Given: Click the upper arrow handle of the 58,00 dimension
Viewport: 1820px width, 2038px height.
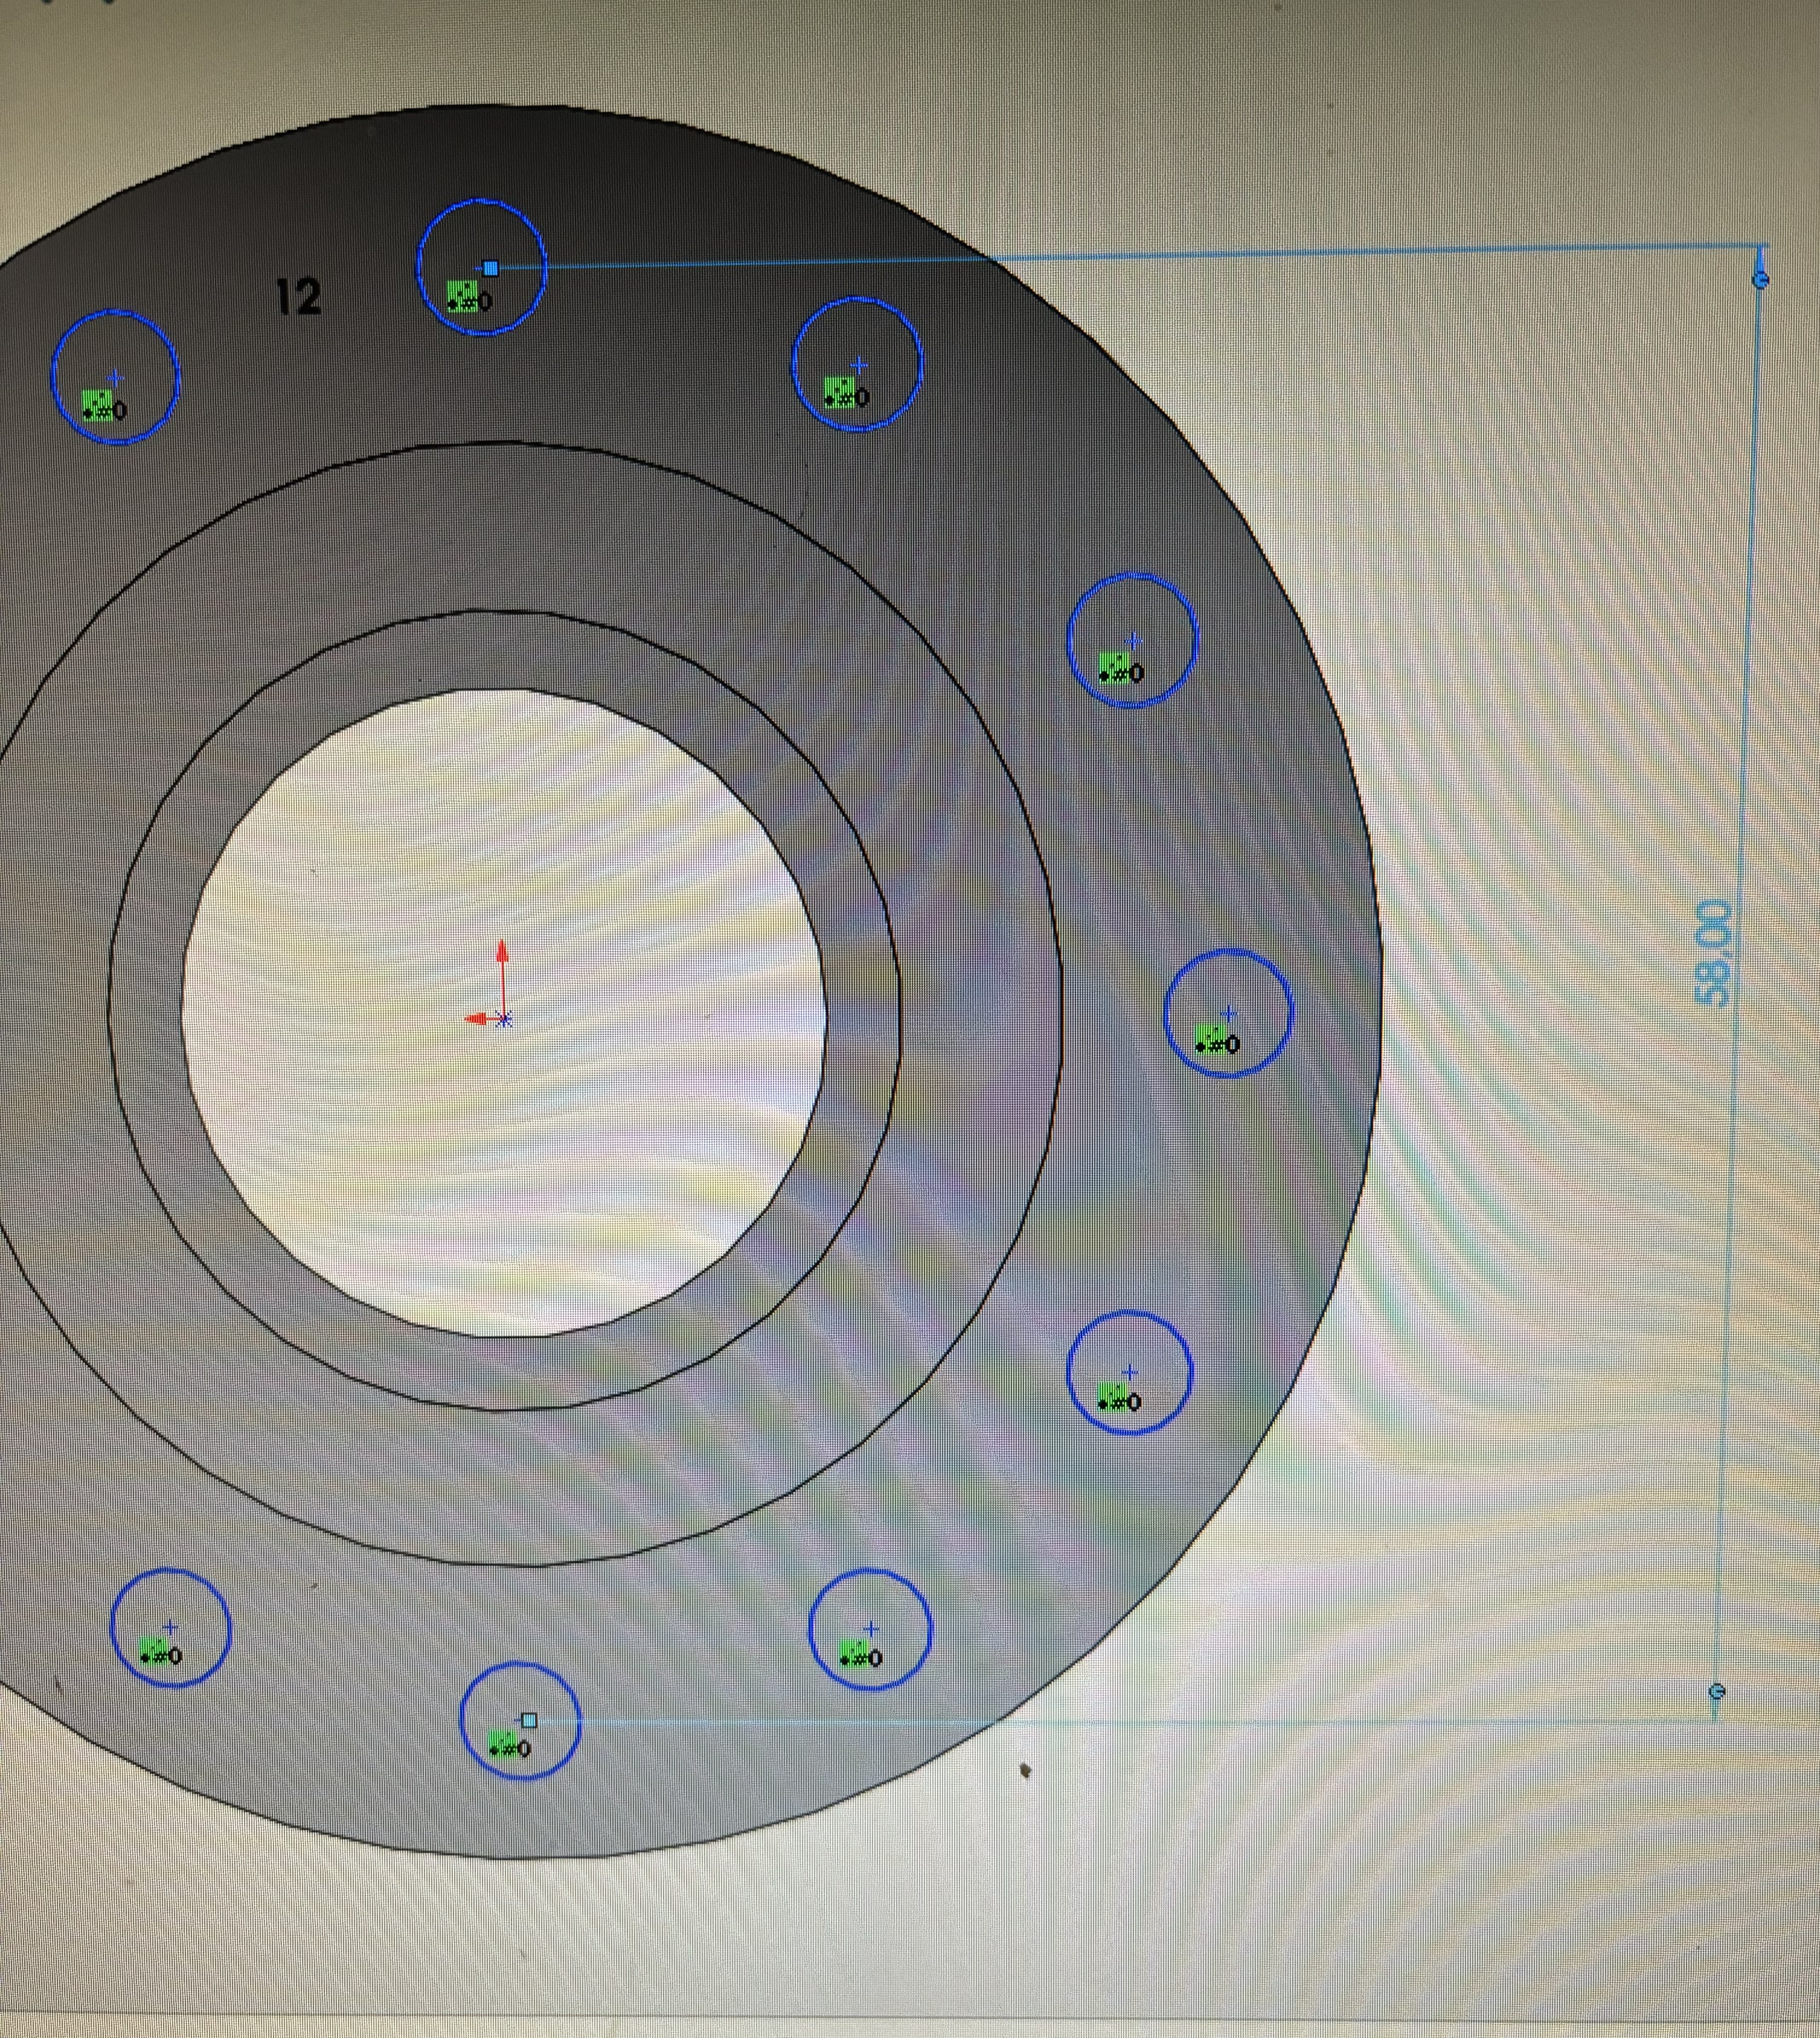Looking at the screenshot, I should (1761, 279).
